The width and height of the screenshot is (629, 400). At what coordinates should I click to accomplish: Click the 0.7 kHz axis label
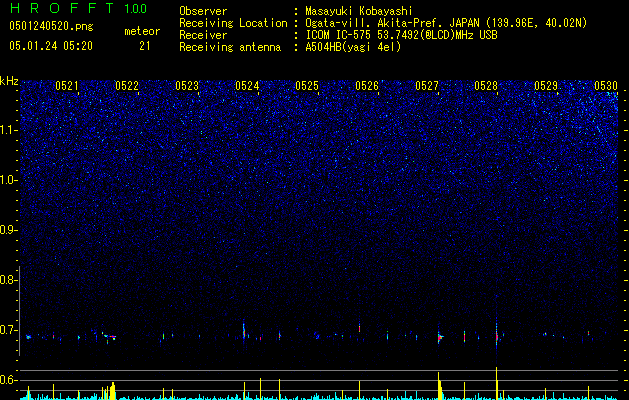[8, 330]
